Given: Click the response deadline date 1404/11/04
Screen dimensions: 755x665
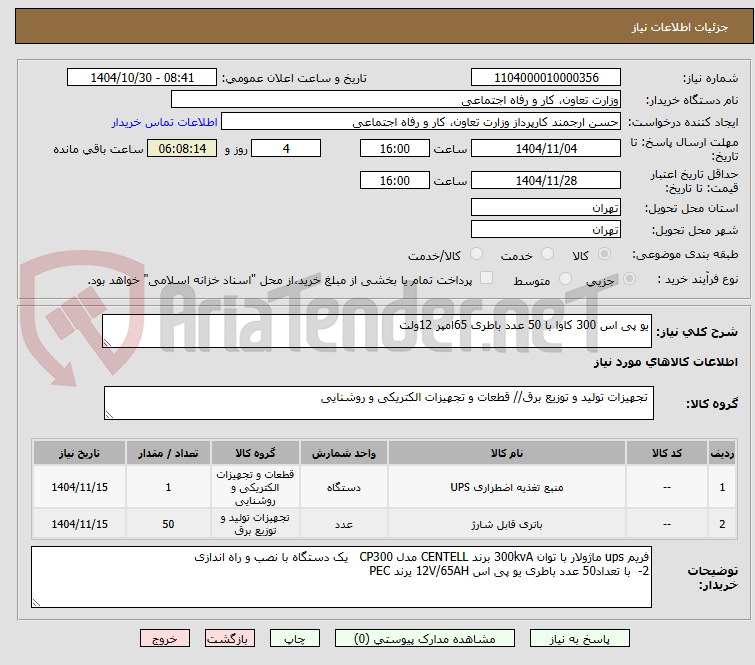Looking at the screenshot, I should point(546,148).
